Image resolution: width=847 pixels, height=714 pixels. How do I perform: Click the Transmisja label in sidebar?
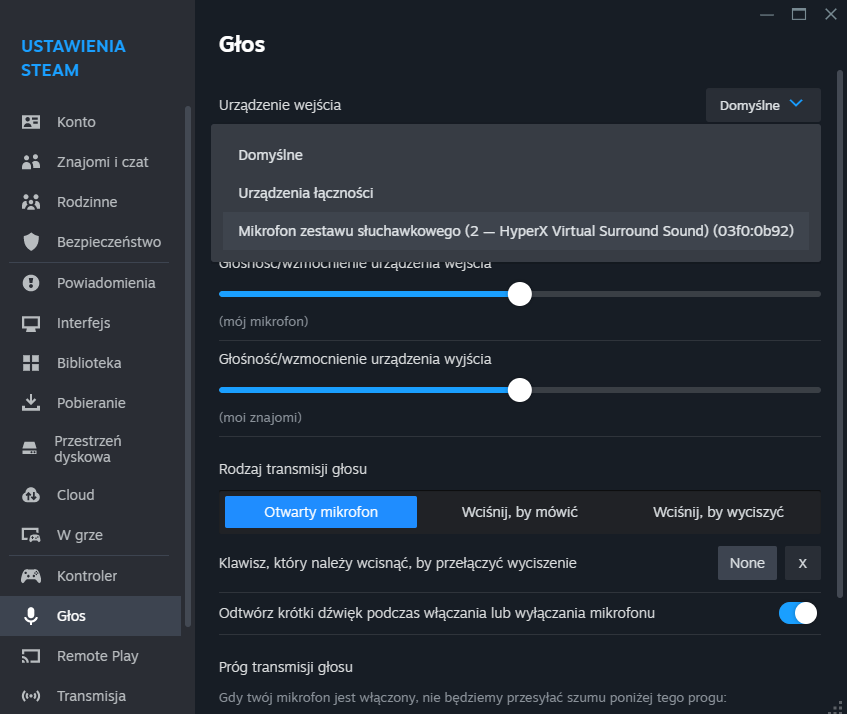91,696
